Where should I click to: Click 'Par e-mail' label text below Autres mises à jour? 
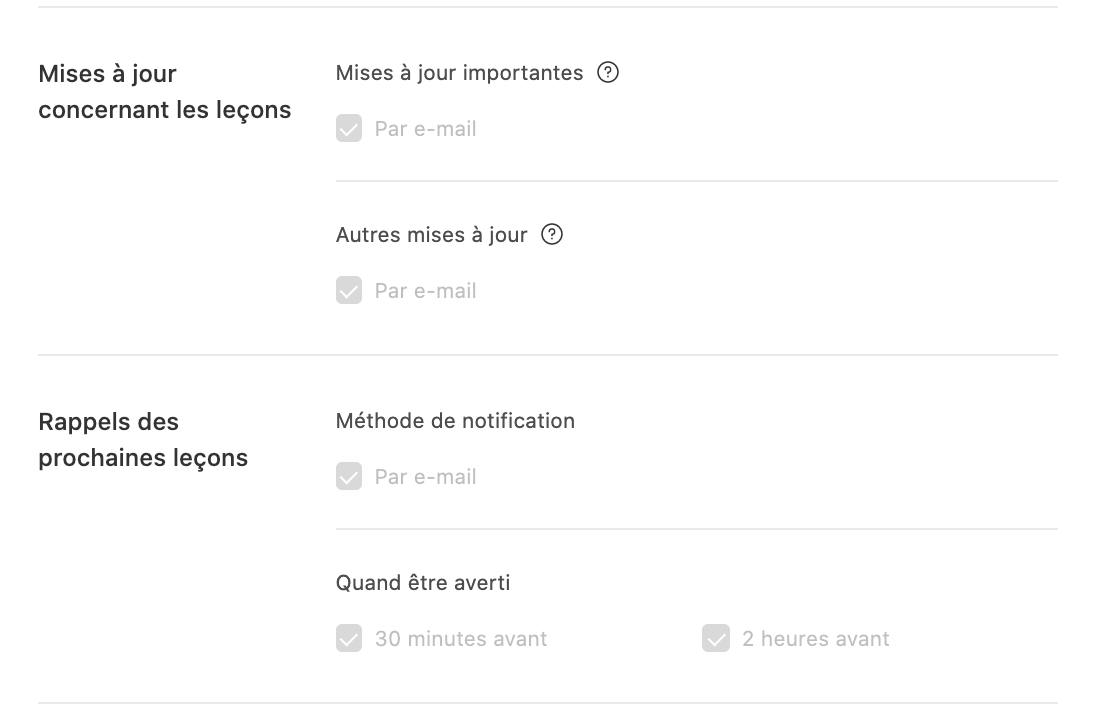[425, 291]
